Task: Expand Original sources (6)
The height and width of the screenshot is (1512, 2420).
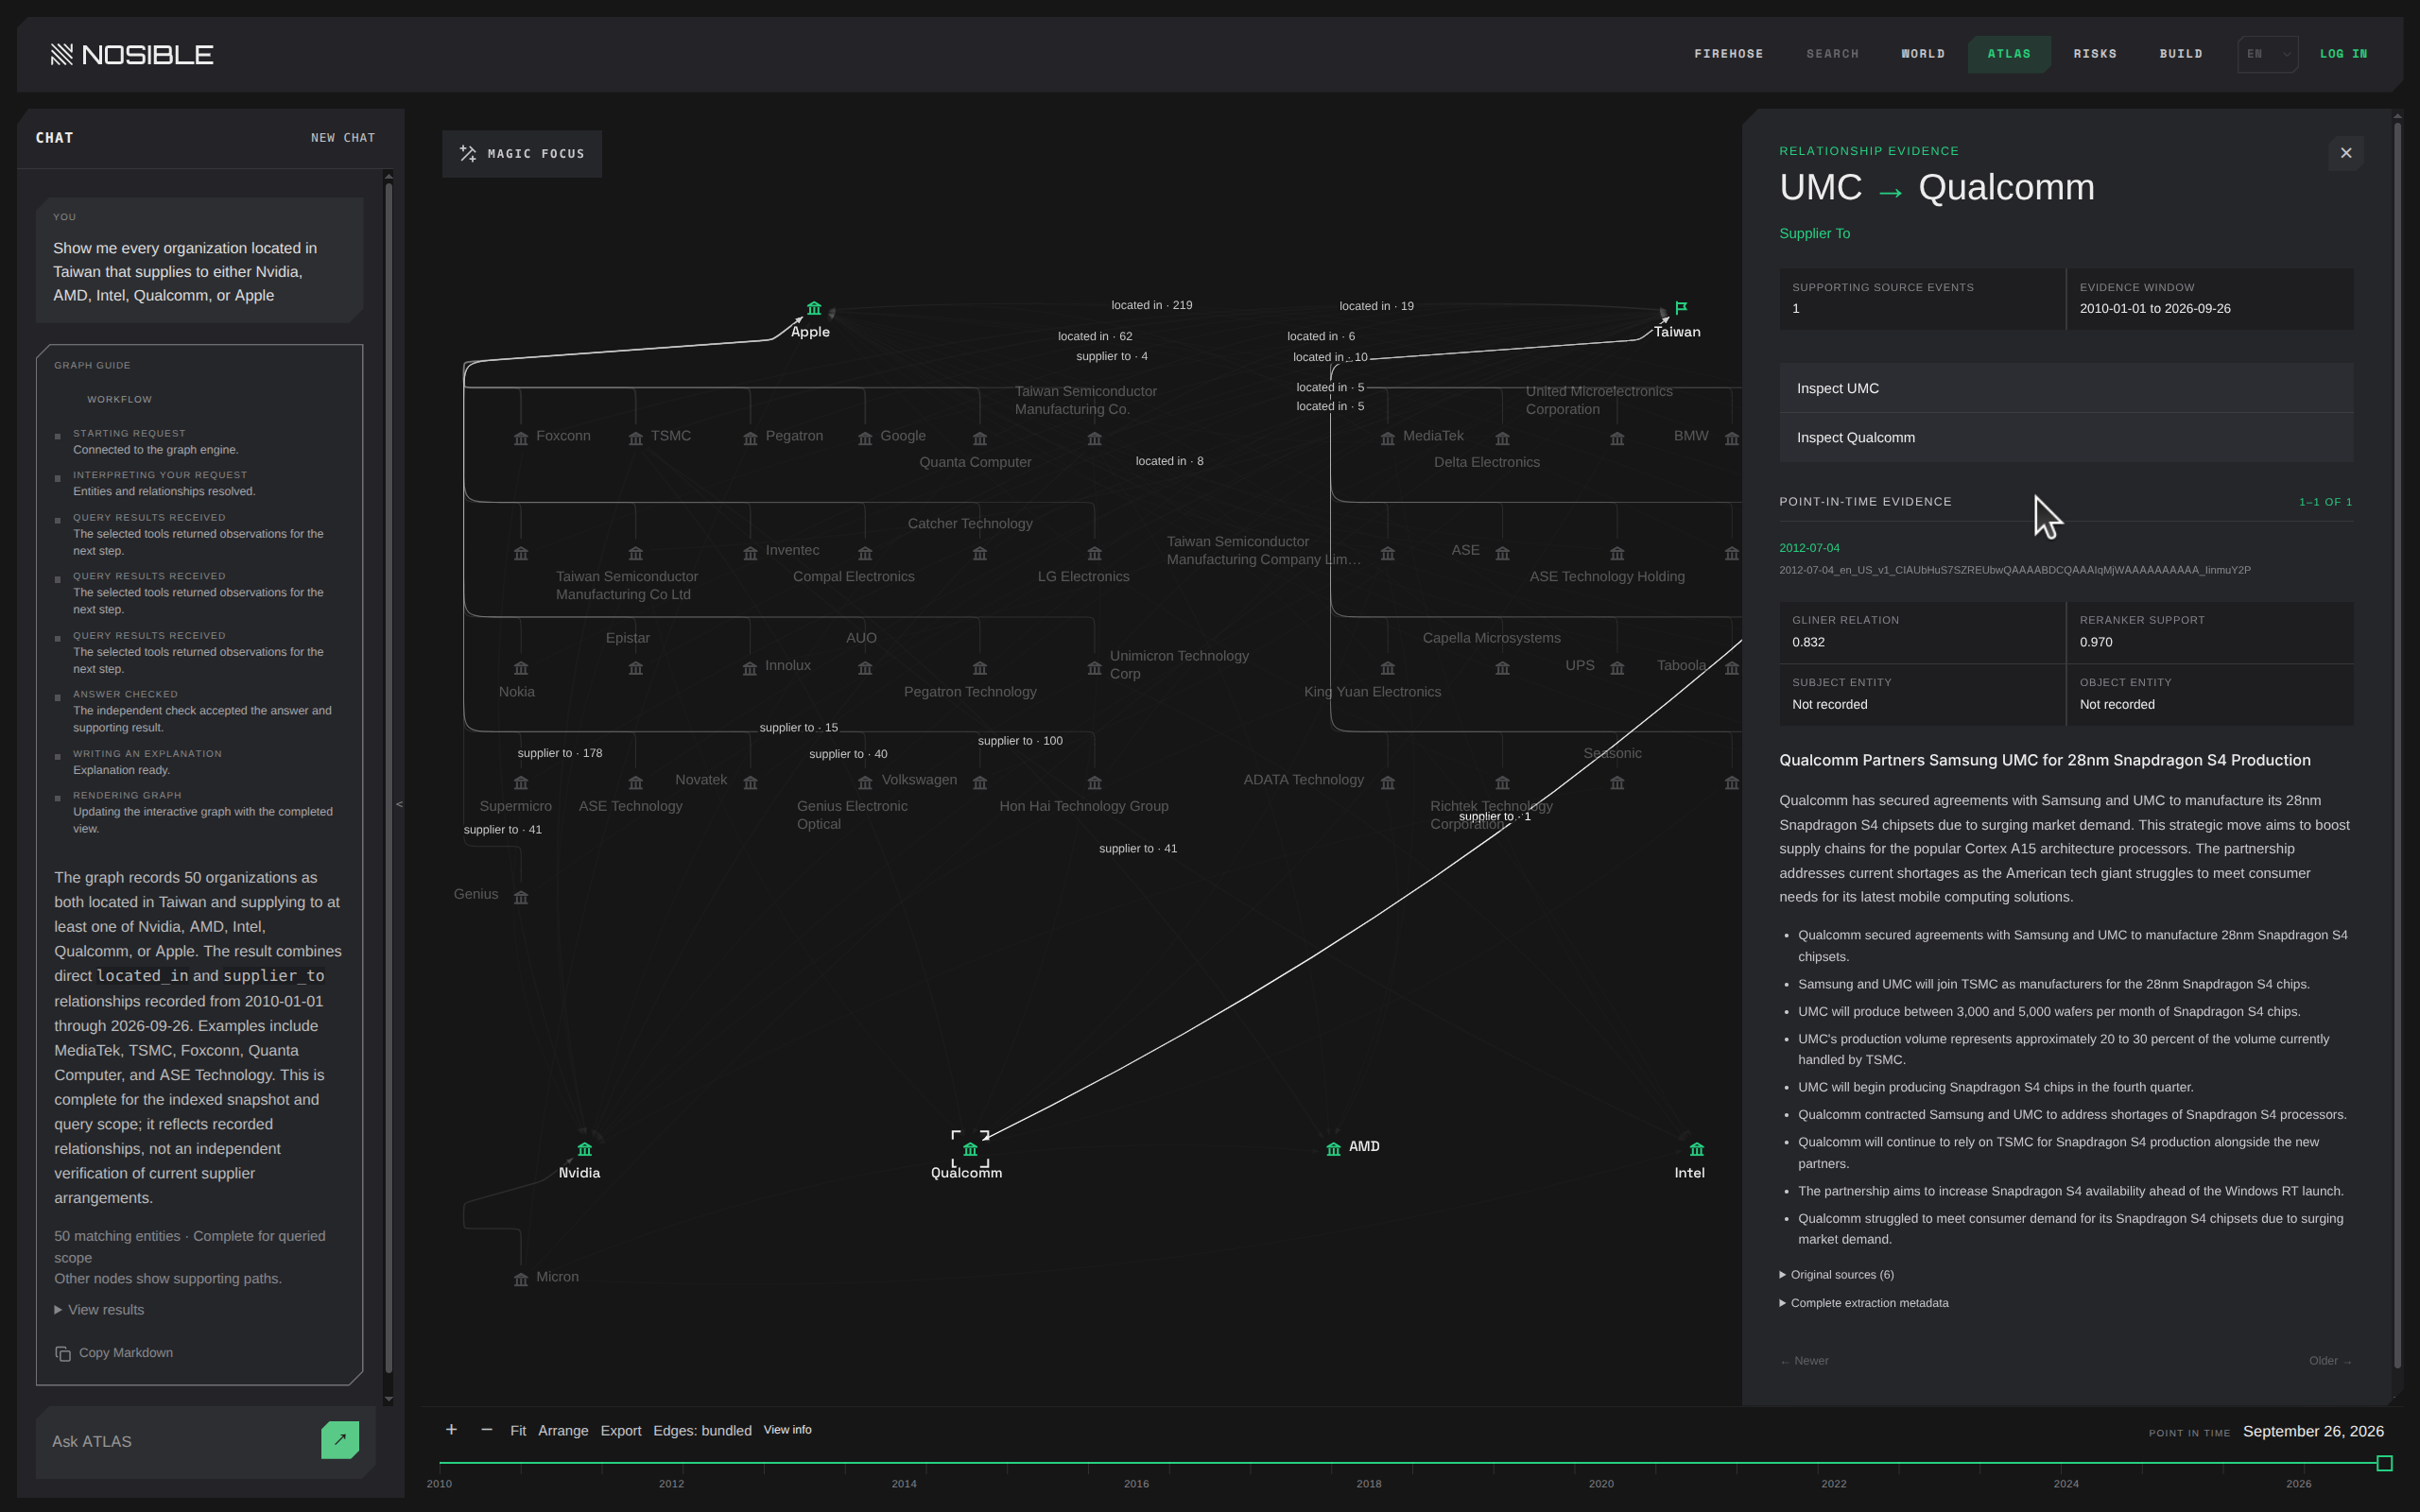Action: (1836, 1275)
